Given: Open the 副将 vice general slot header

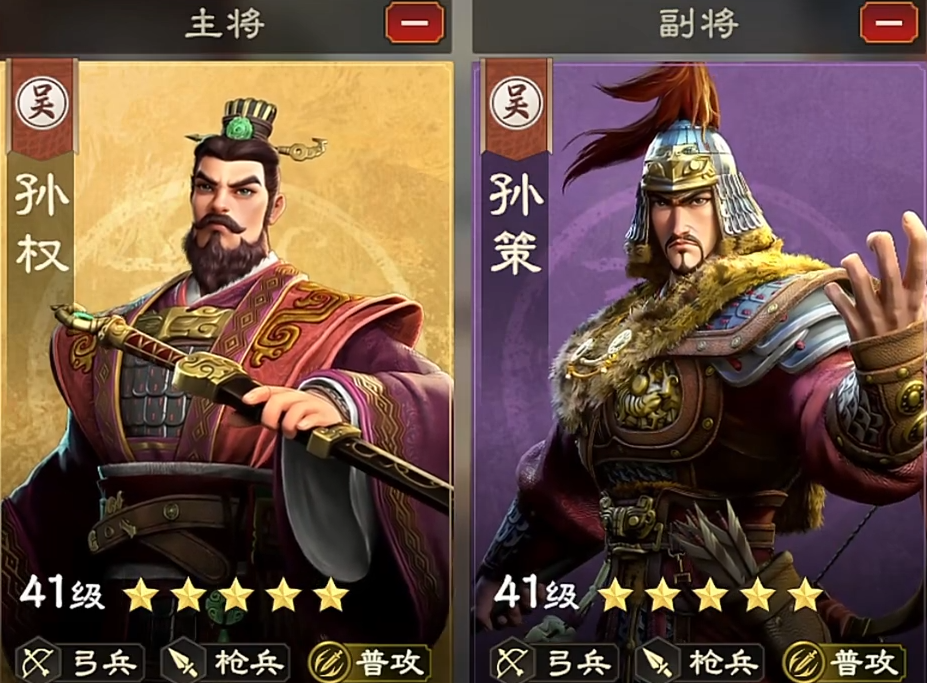Looking at the screenshot, I should pyautogui.click(x=699, y=25).
